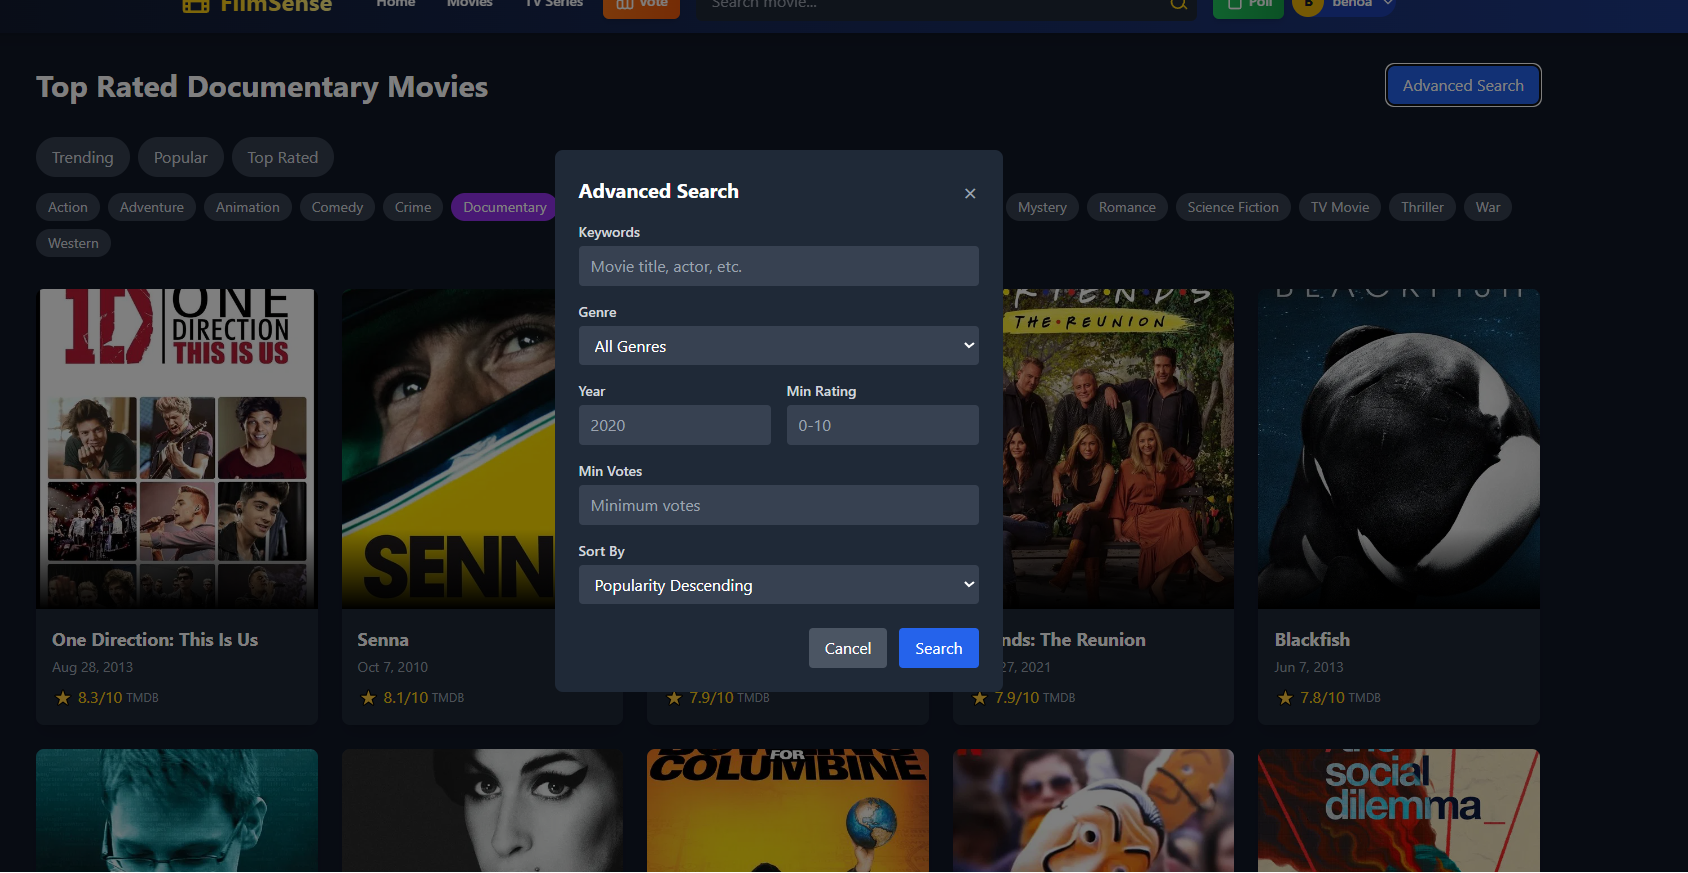Click the orange Vote button in navbar
1688x873 pixels.
(x=641, y=6)
